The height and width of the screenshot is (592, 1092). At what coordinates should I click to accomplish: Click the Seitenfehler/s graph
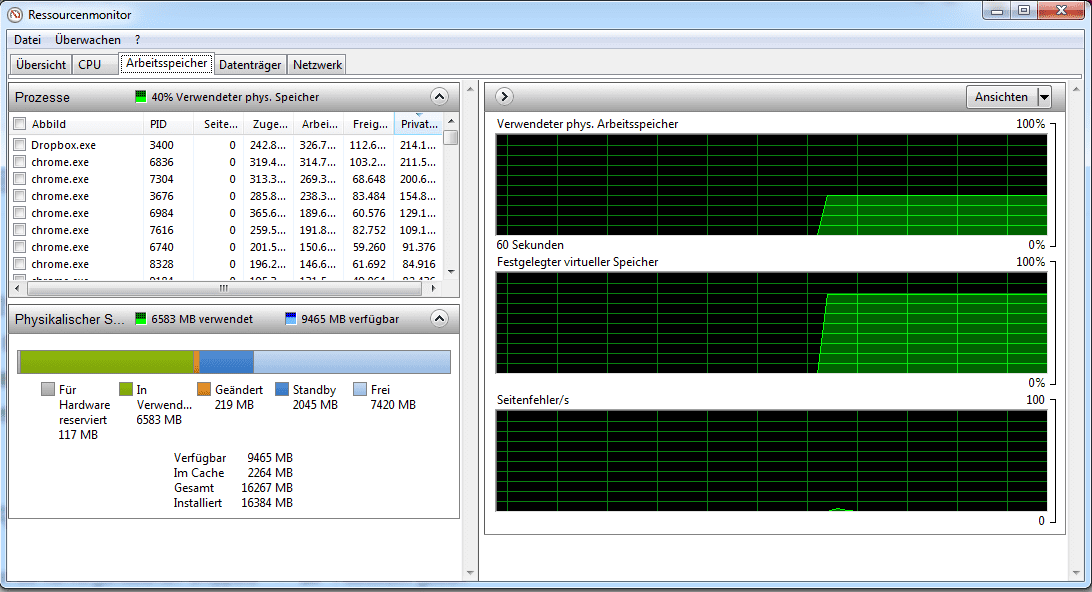pos(771,460)
